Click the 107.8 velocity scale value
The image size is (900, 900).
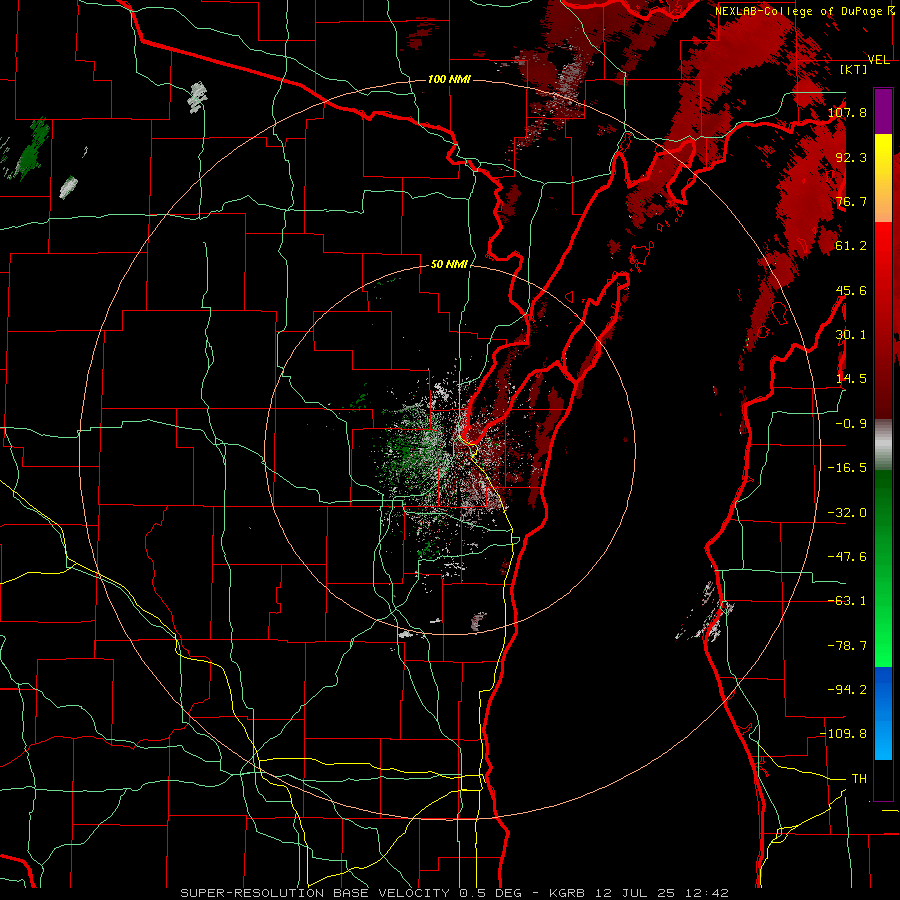(x=847, y=112)
